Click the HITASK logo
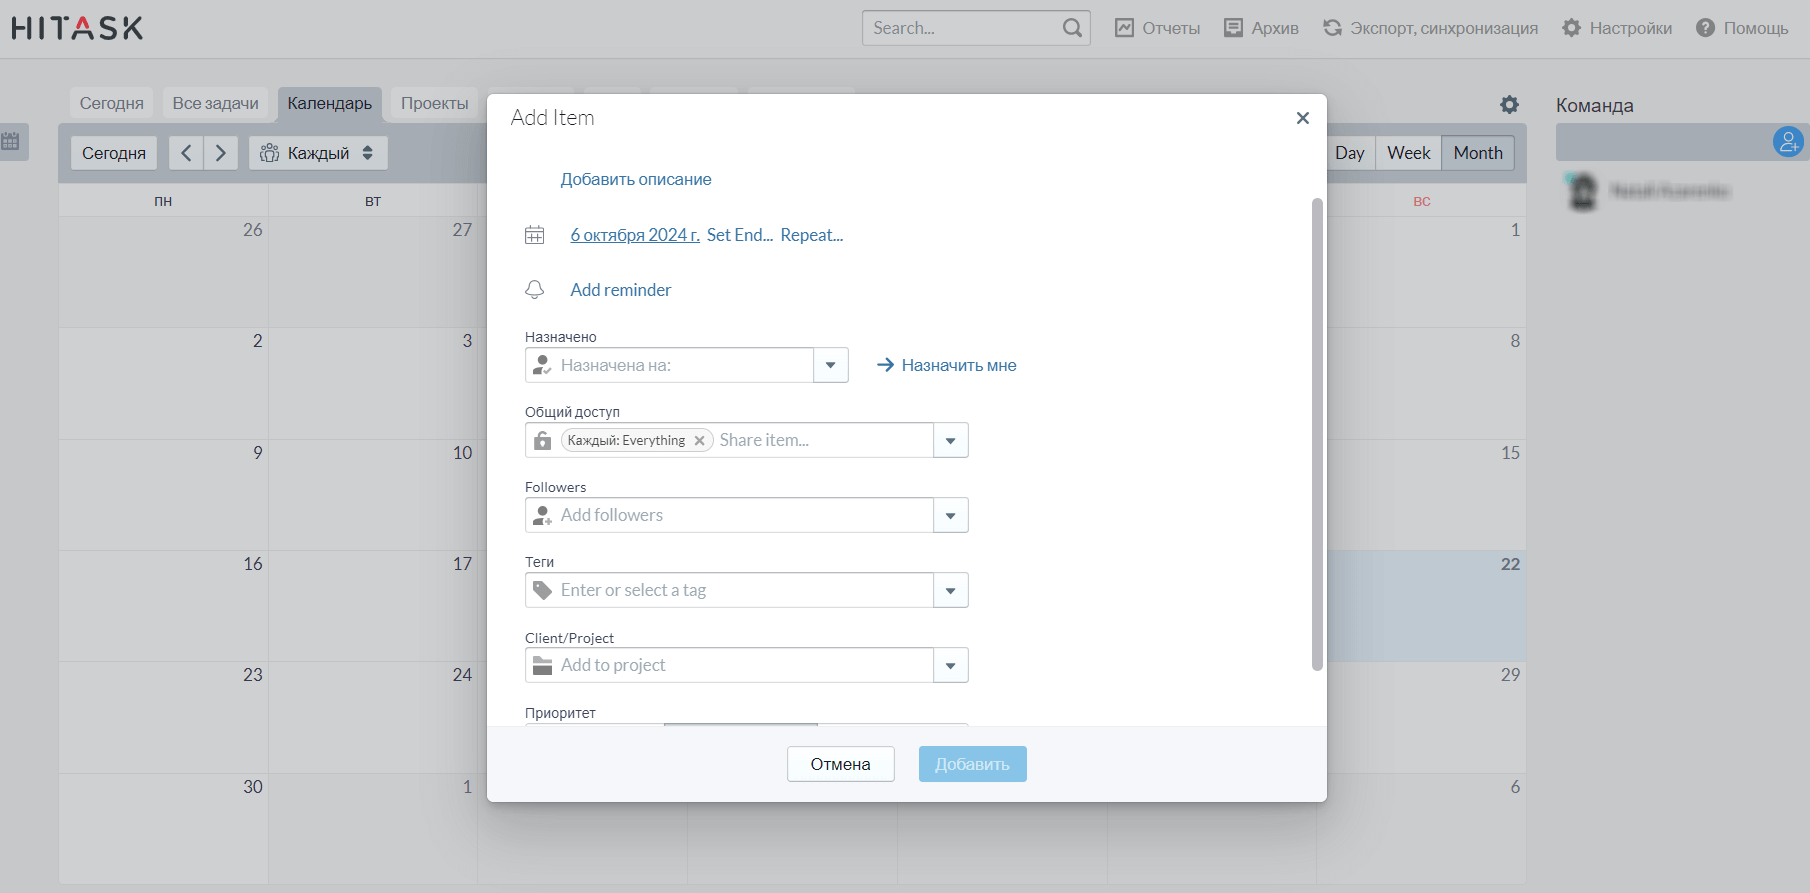Viewport: 1810px width, 893px height. click(77, 28)
